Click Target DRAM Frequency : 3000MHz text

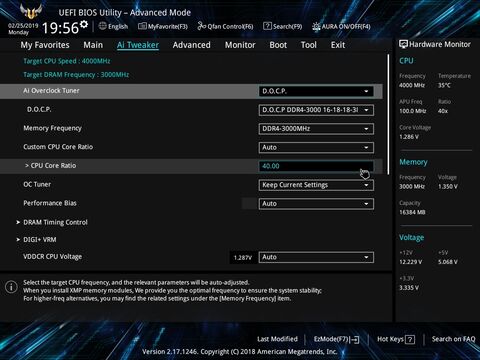76,75
